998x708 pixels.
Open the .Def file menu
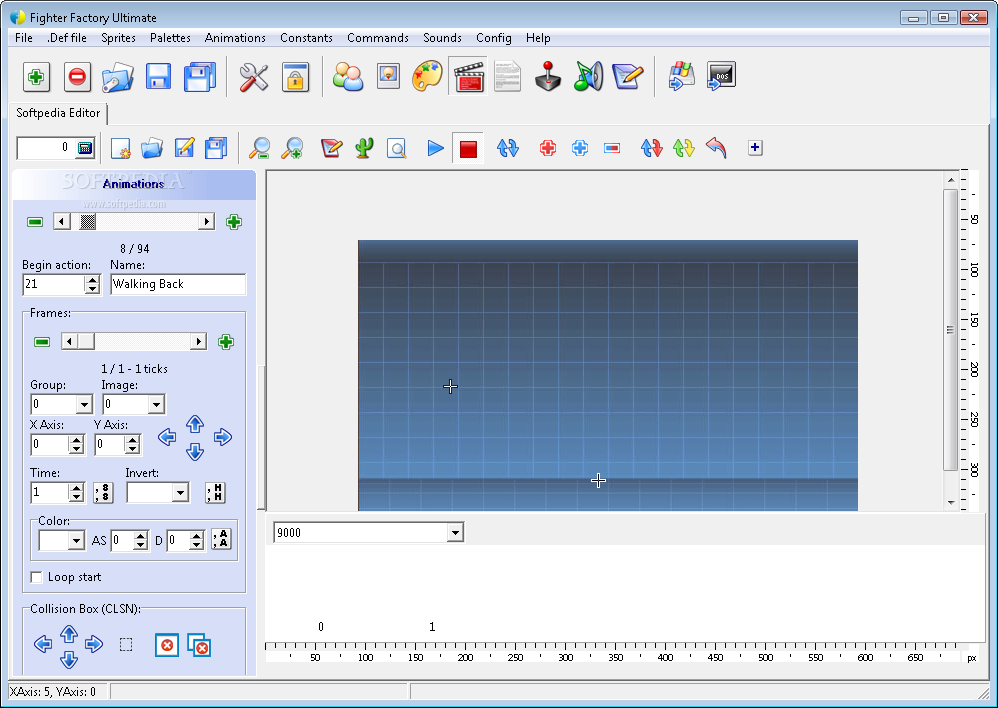pyautogui.click(x=67, y=38)
